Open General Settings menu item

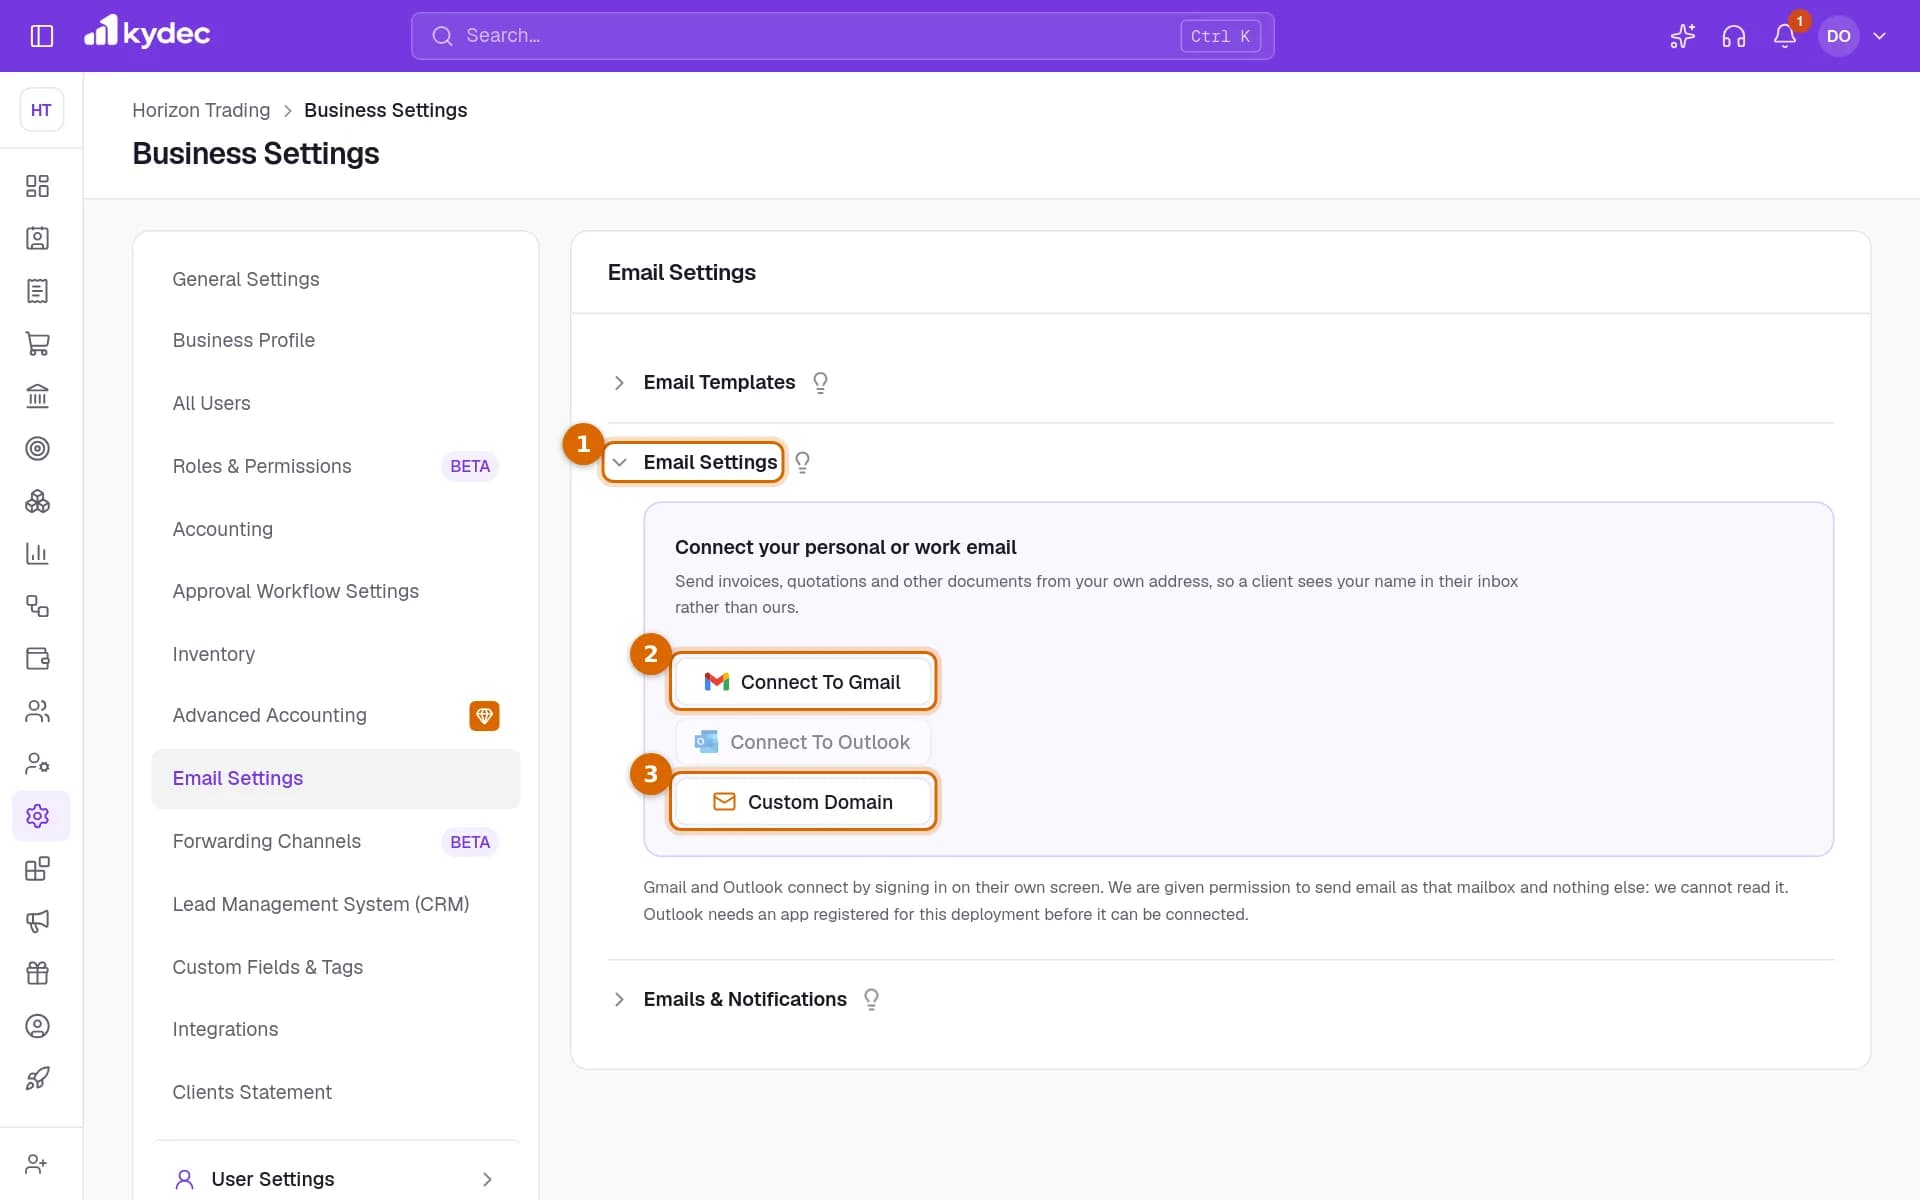(x=336, y=279)
